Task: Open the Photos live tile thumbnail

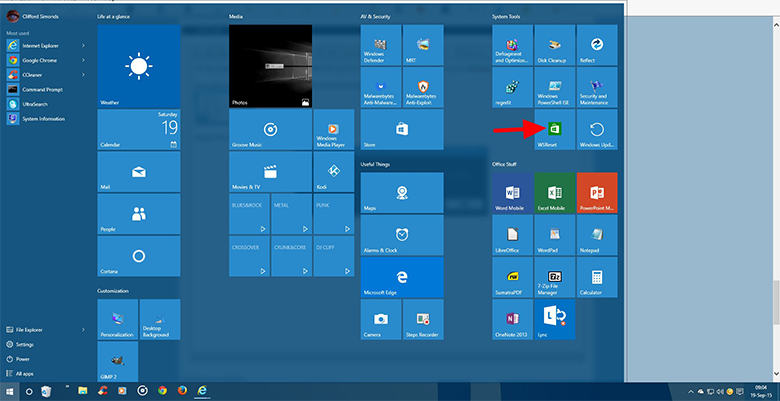Action: coord(270,66)
